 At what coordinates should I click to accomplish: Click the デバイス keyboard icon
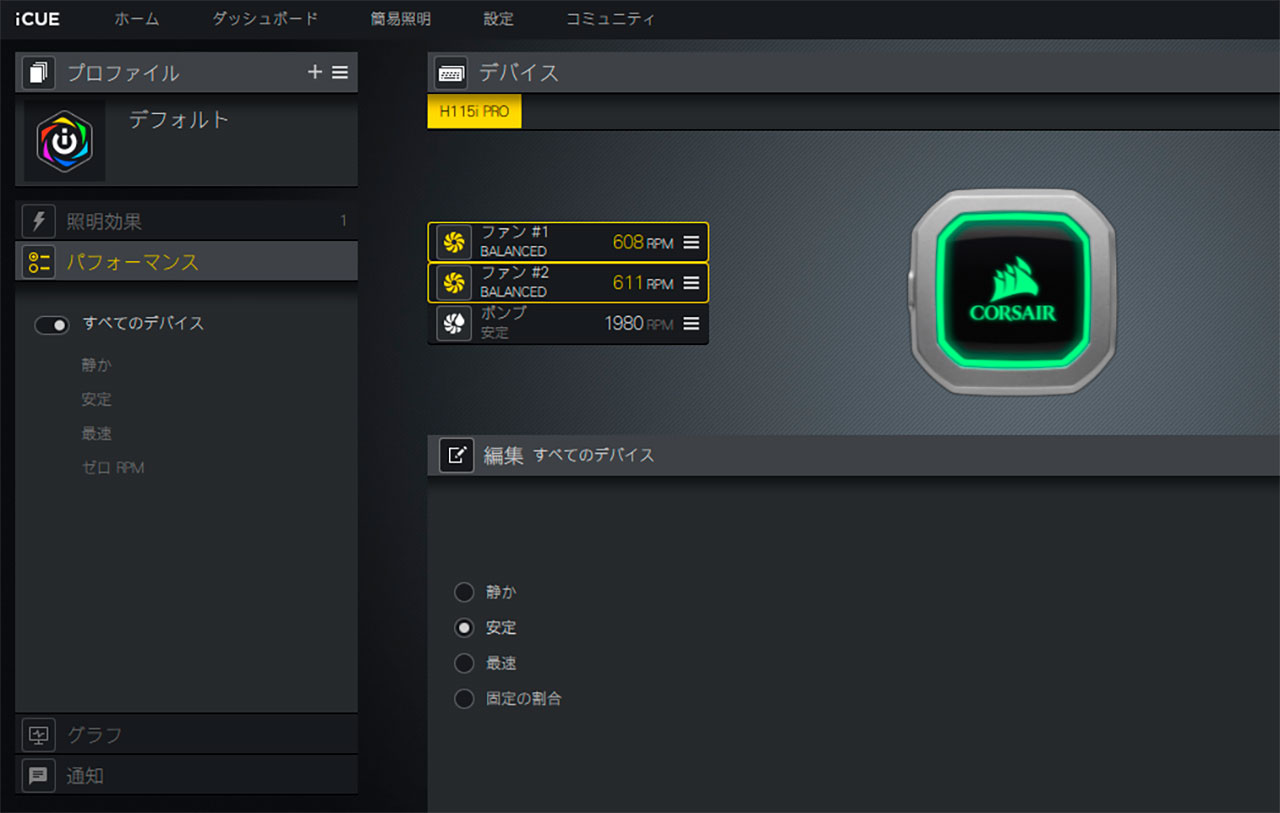click(451, 73)
